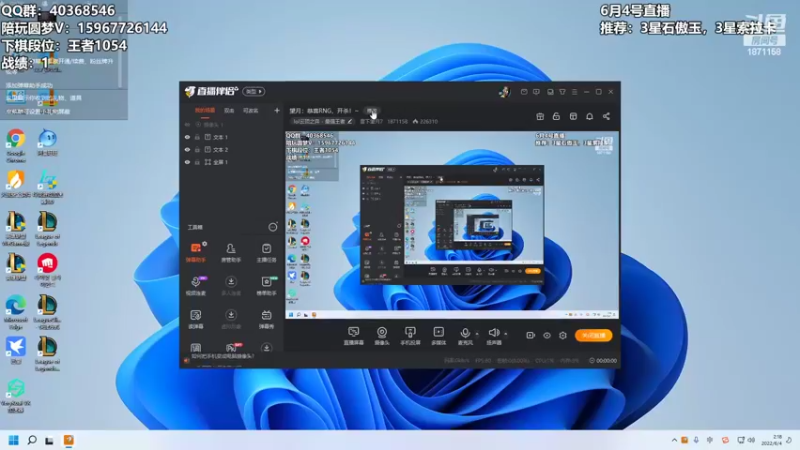The width and height of the screenshot is (800, 450).
Task: Open the settings gear in bottom bar
Action: [563, 335]
